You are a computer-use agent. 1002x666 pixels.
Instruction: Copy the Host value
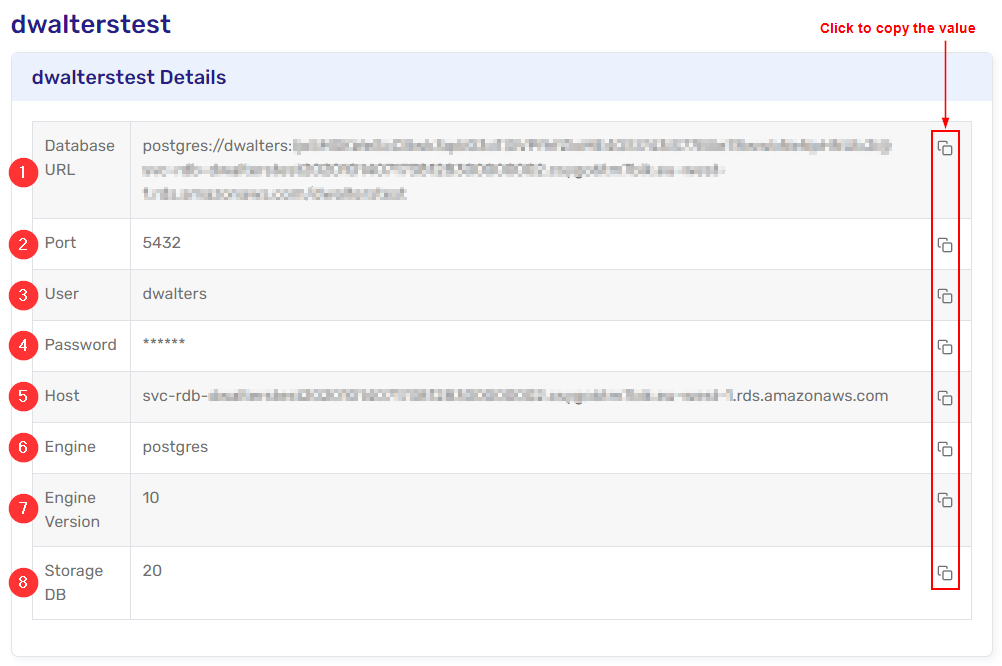(945, 398)
